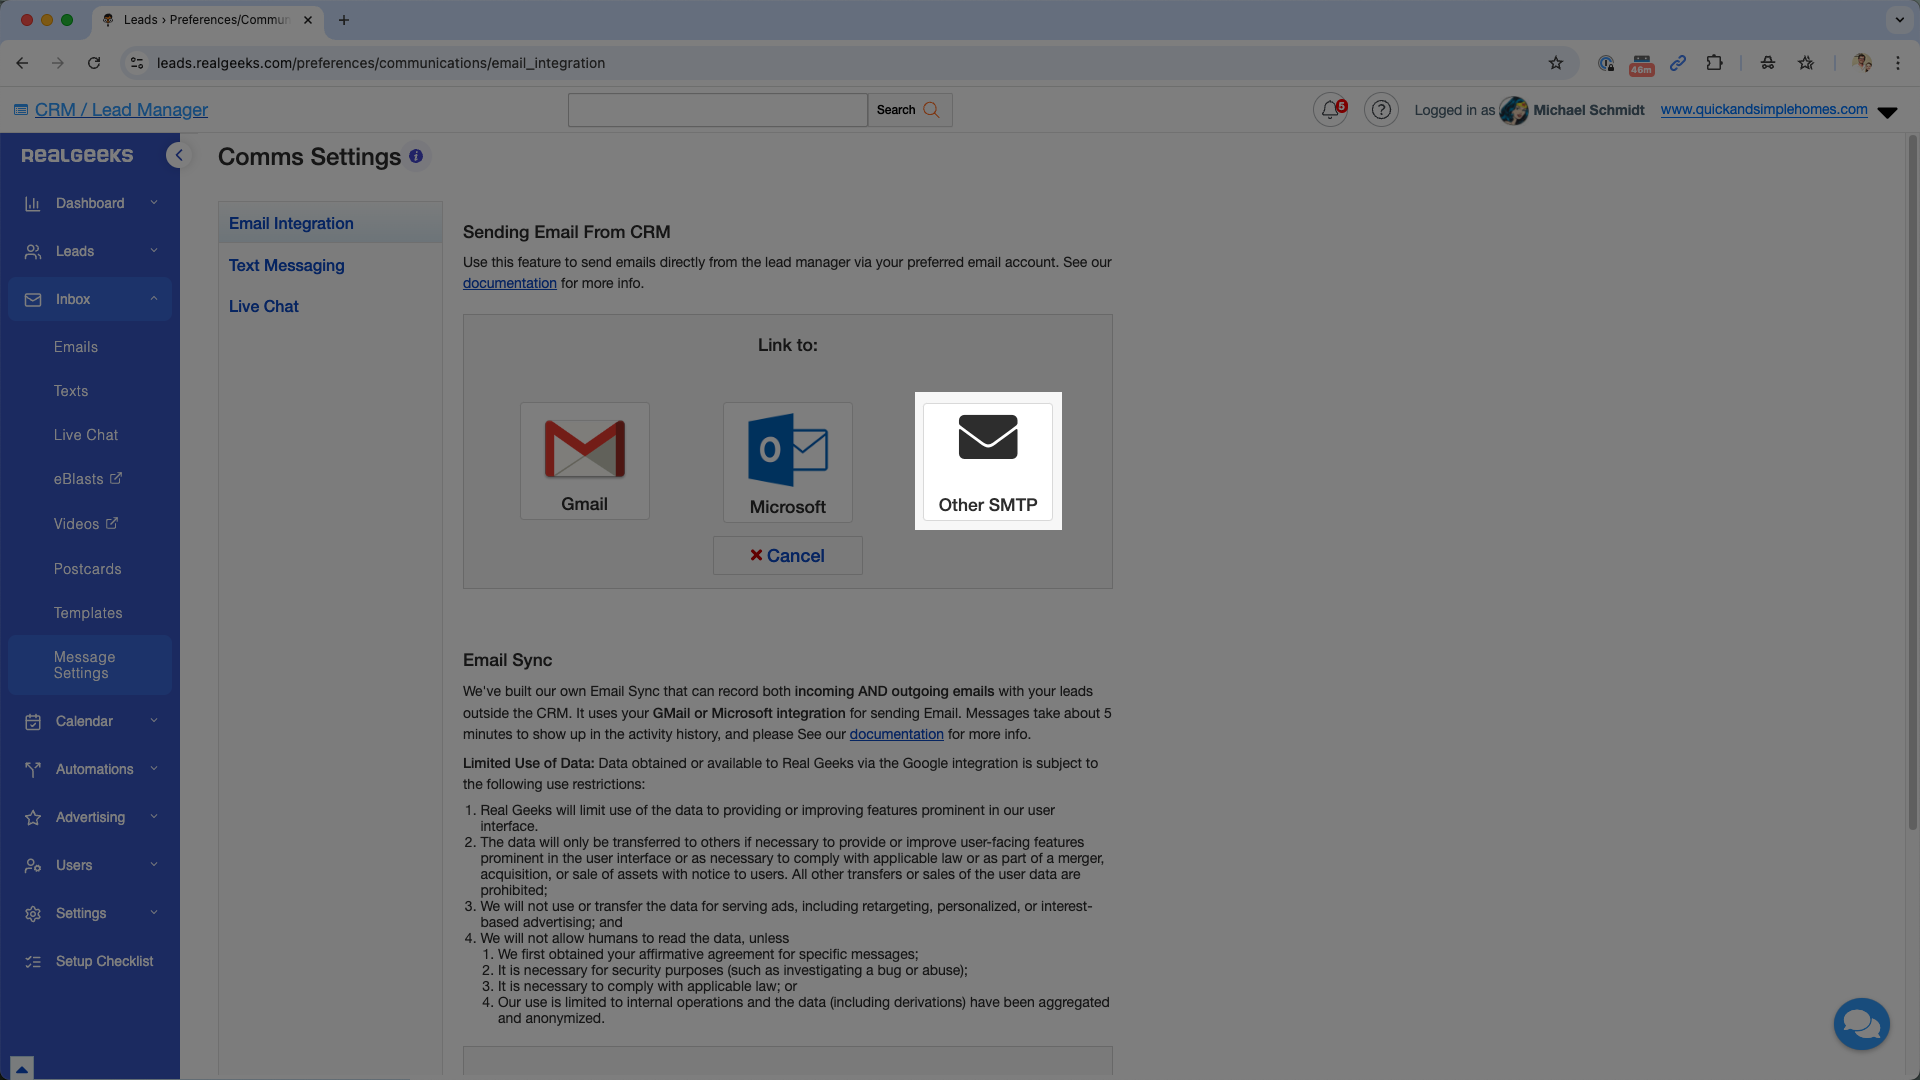
Task: Choose Other SMTP email option
Action: pyautogui.click(x=988, y=461)
